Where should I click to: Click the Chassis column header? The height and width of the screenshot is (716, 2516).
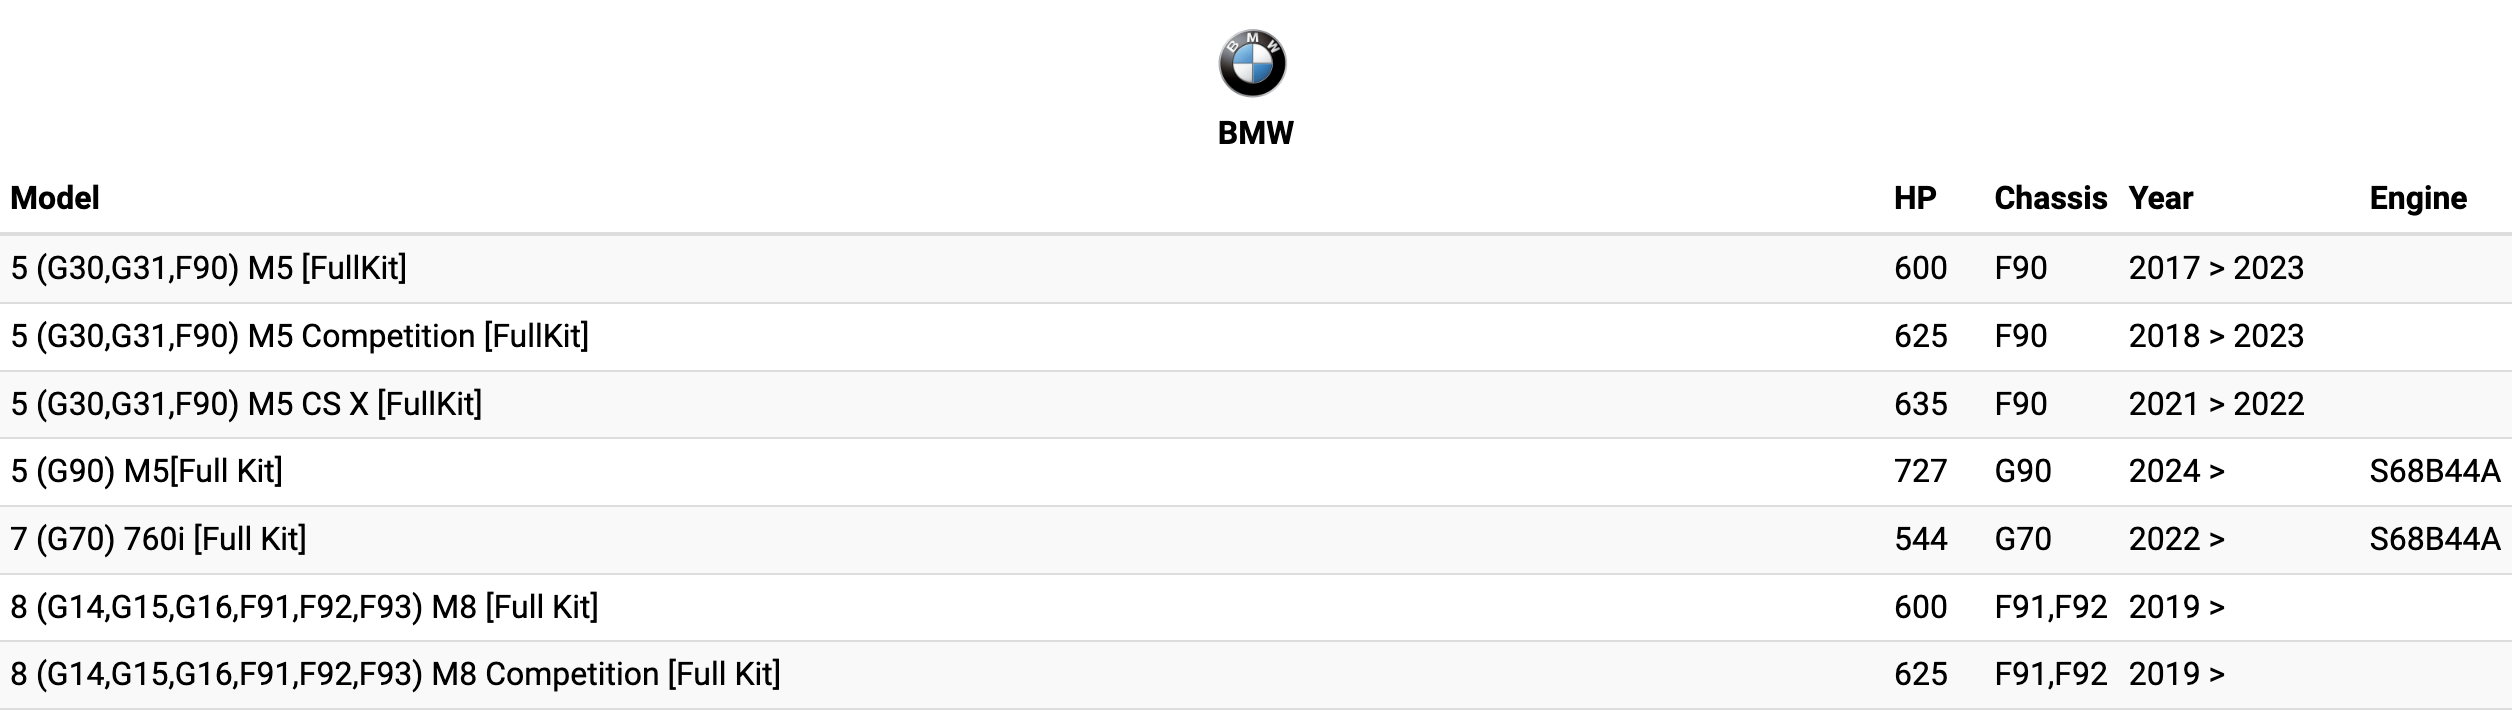point(2050,198)
